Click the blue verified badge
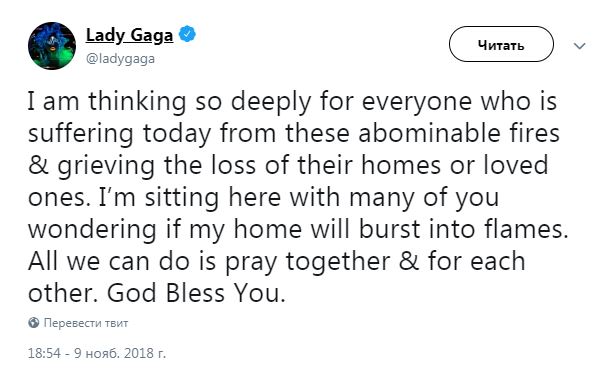Image resolution: width=608 pixels, height=373 pixels. pos(187,34)
